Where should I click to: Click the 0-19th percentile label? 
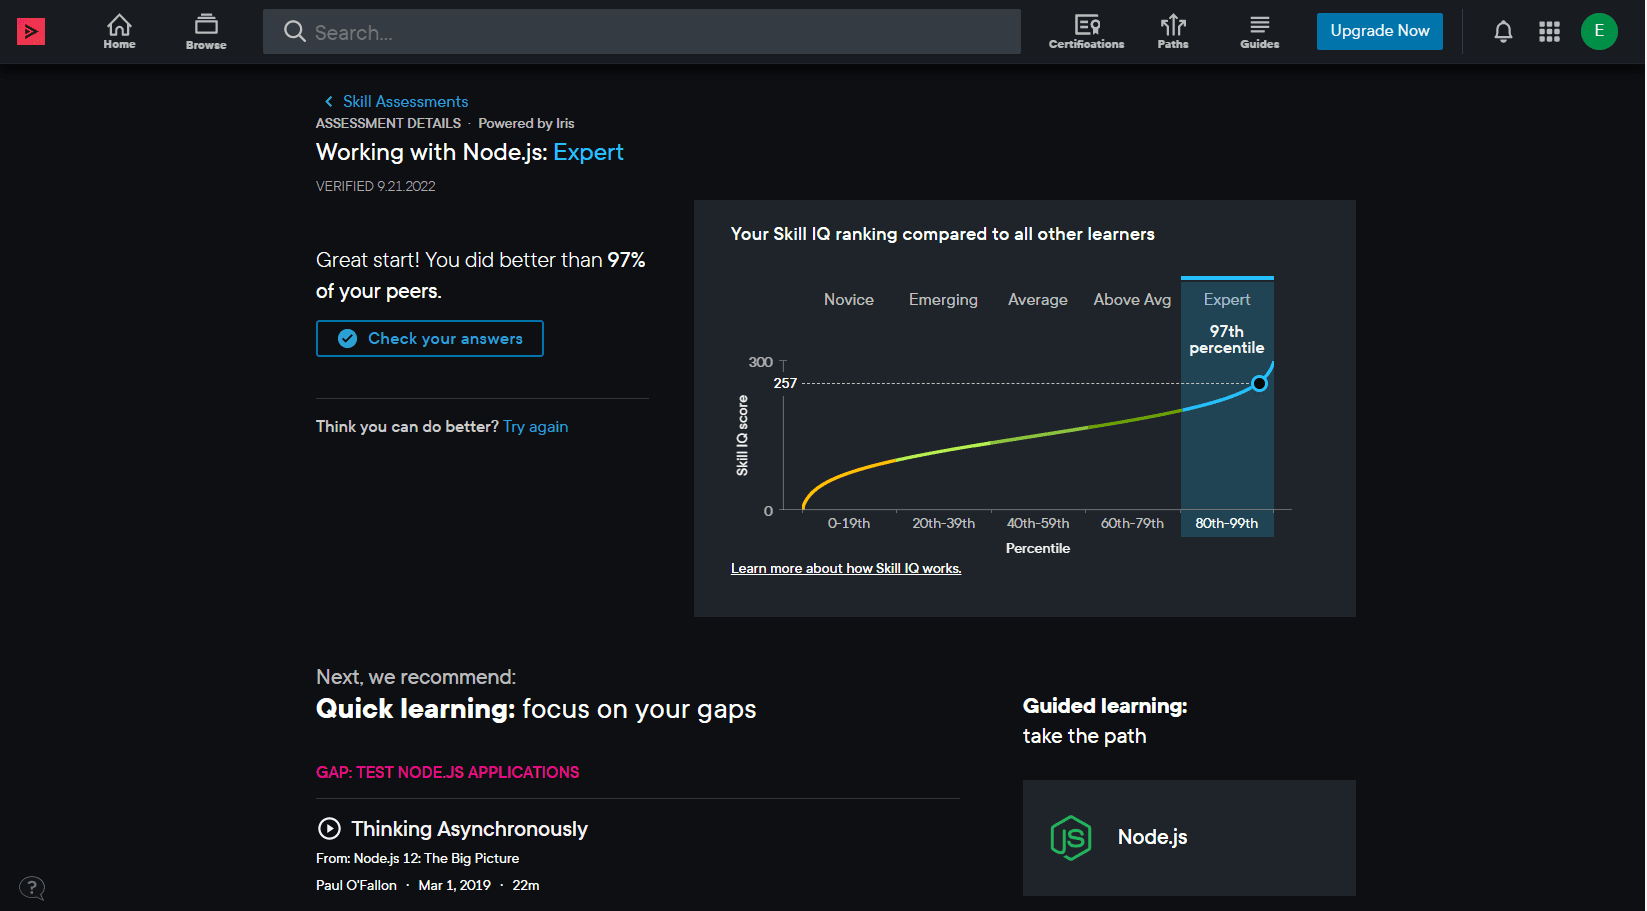point(849,523)
